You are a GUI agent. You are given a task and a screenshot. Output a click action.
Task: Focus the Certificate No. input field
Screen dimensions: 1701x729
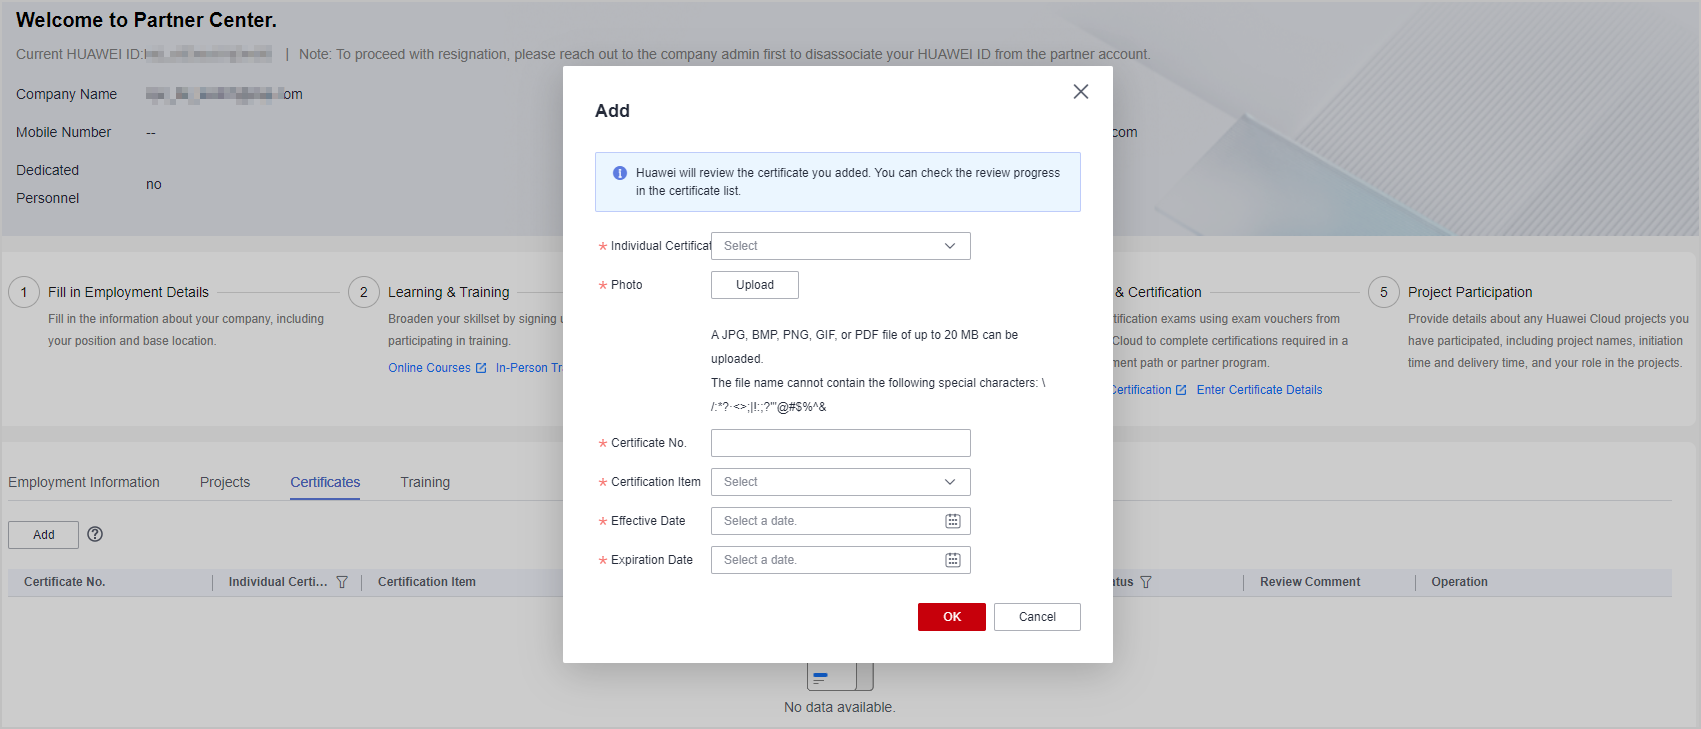[840, 443]
